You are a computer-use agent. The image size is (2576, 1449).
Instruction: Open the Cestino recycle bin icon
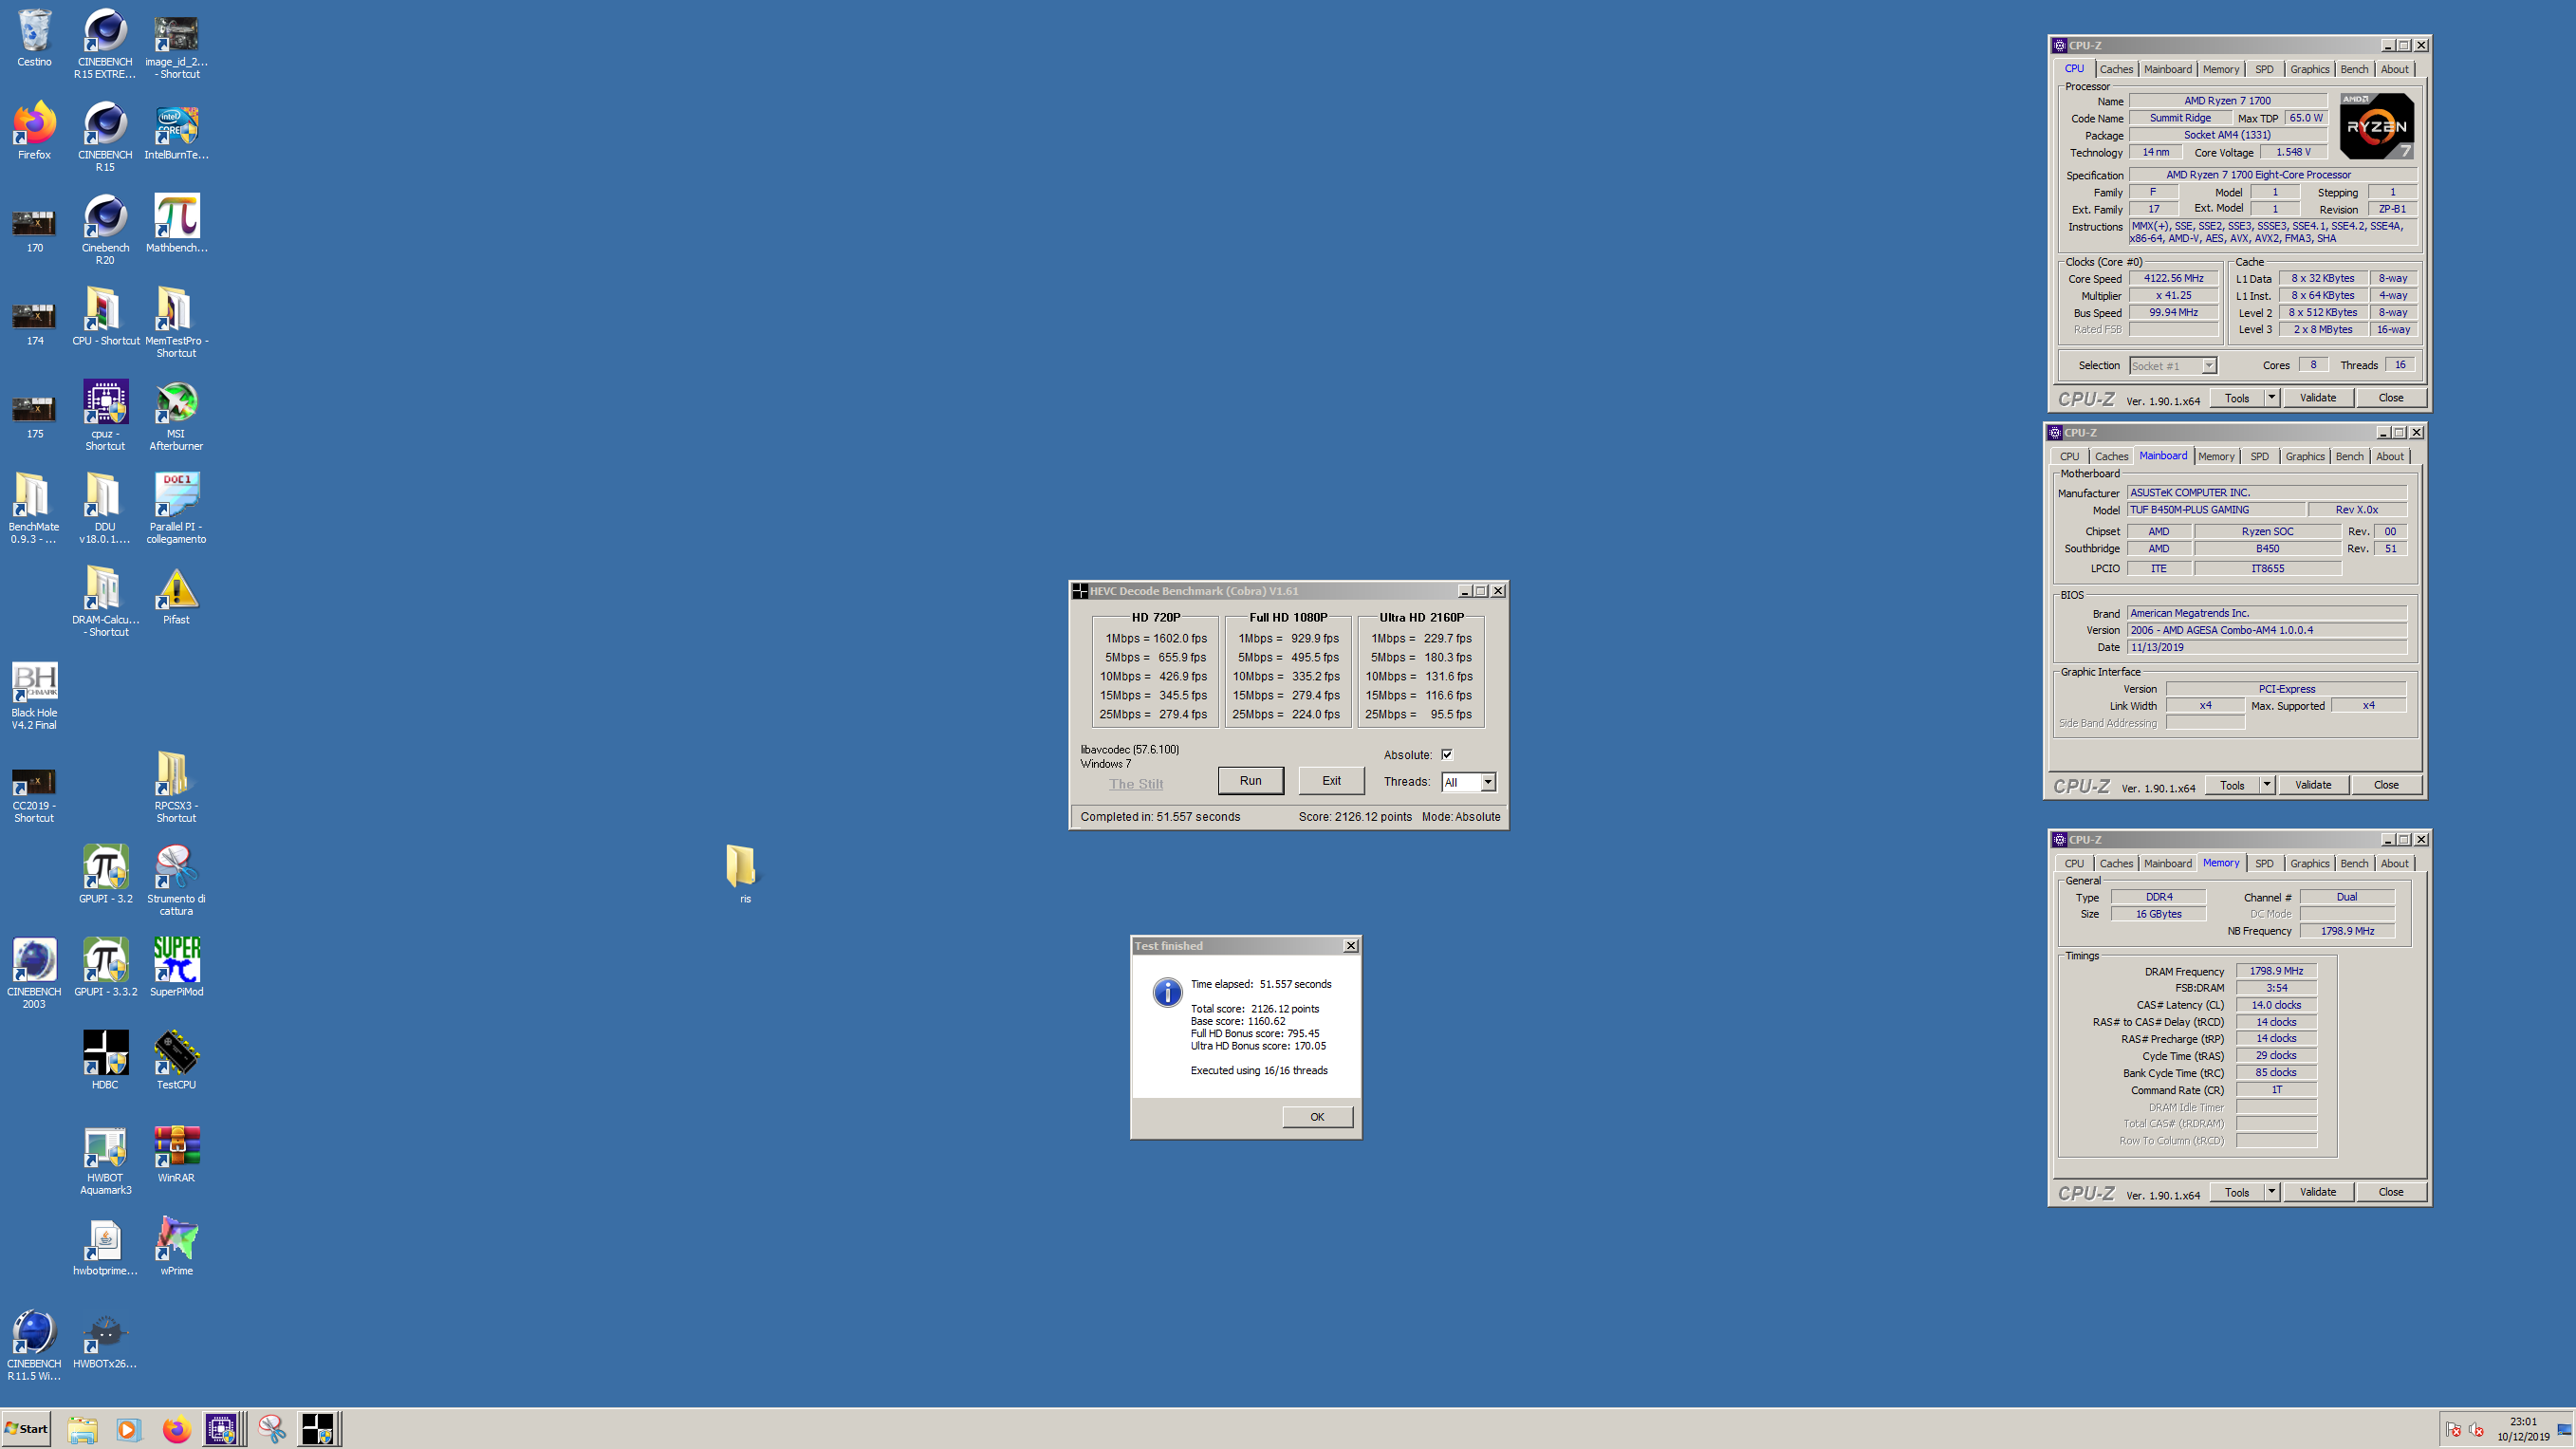(34, 38)
